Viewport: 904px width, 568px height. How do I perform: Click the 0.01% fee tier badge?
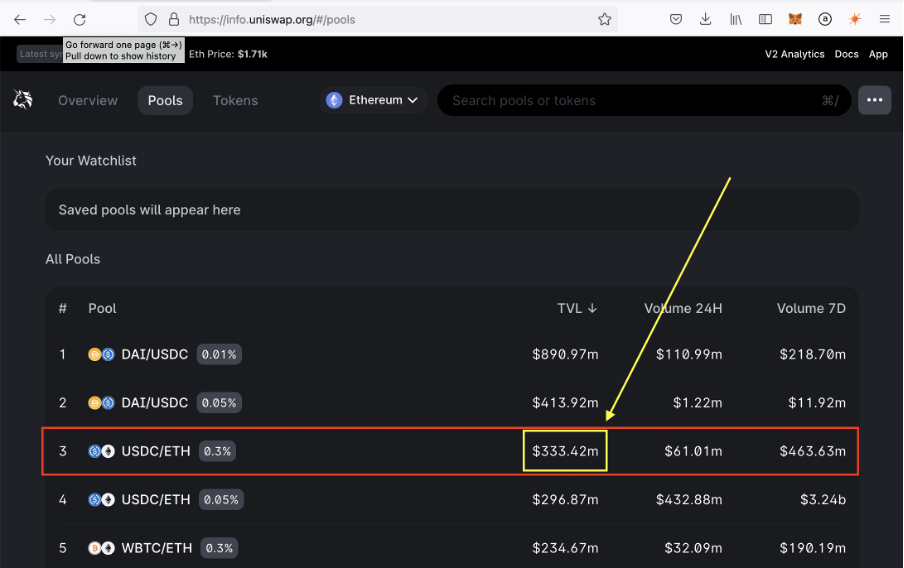click(x=219, y=354)
